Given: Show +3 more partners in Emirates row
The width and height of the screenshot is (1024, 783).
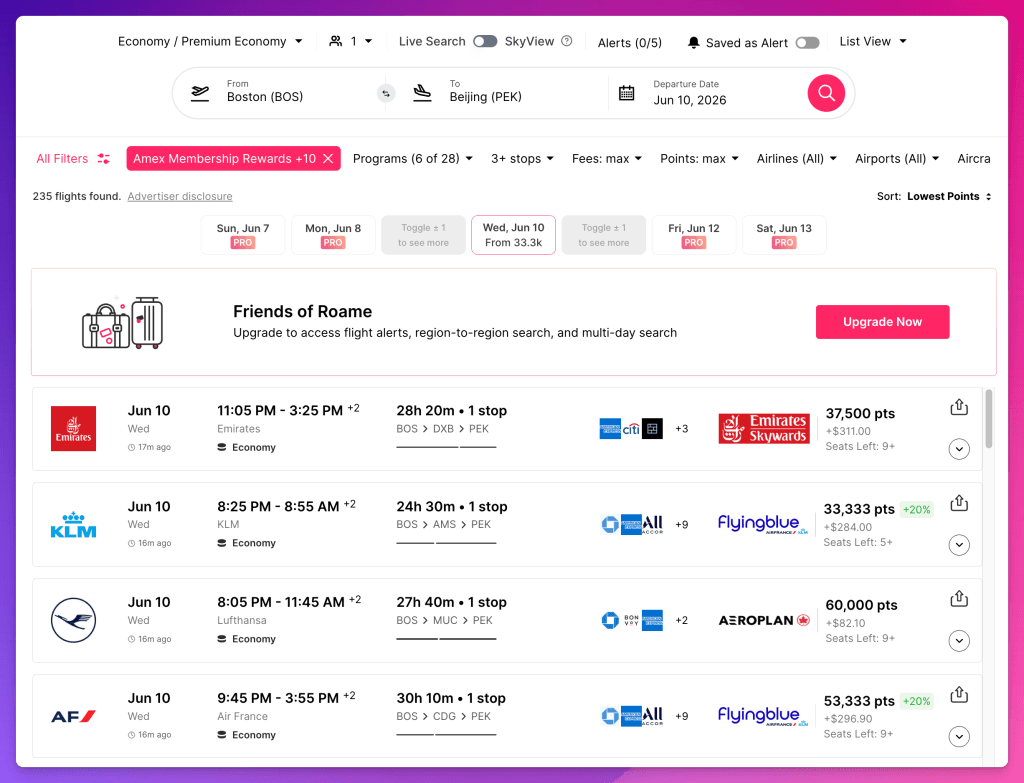Looking at the screenshot, I should (681, 428).
